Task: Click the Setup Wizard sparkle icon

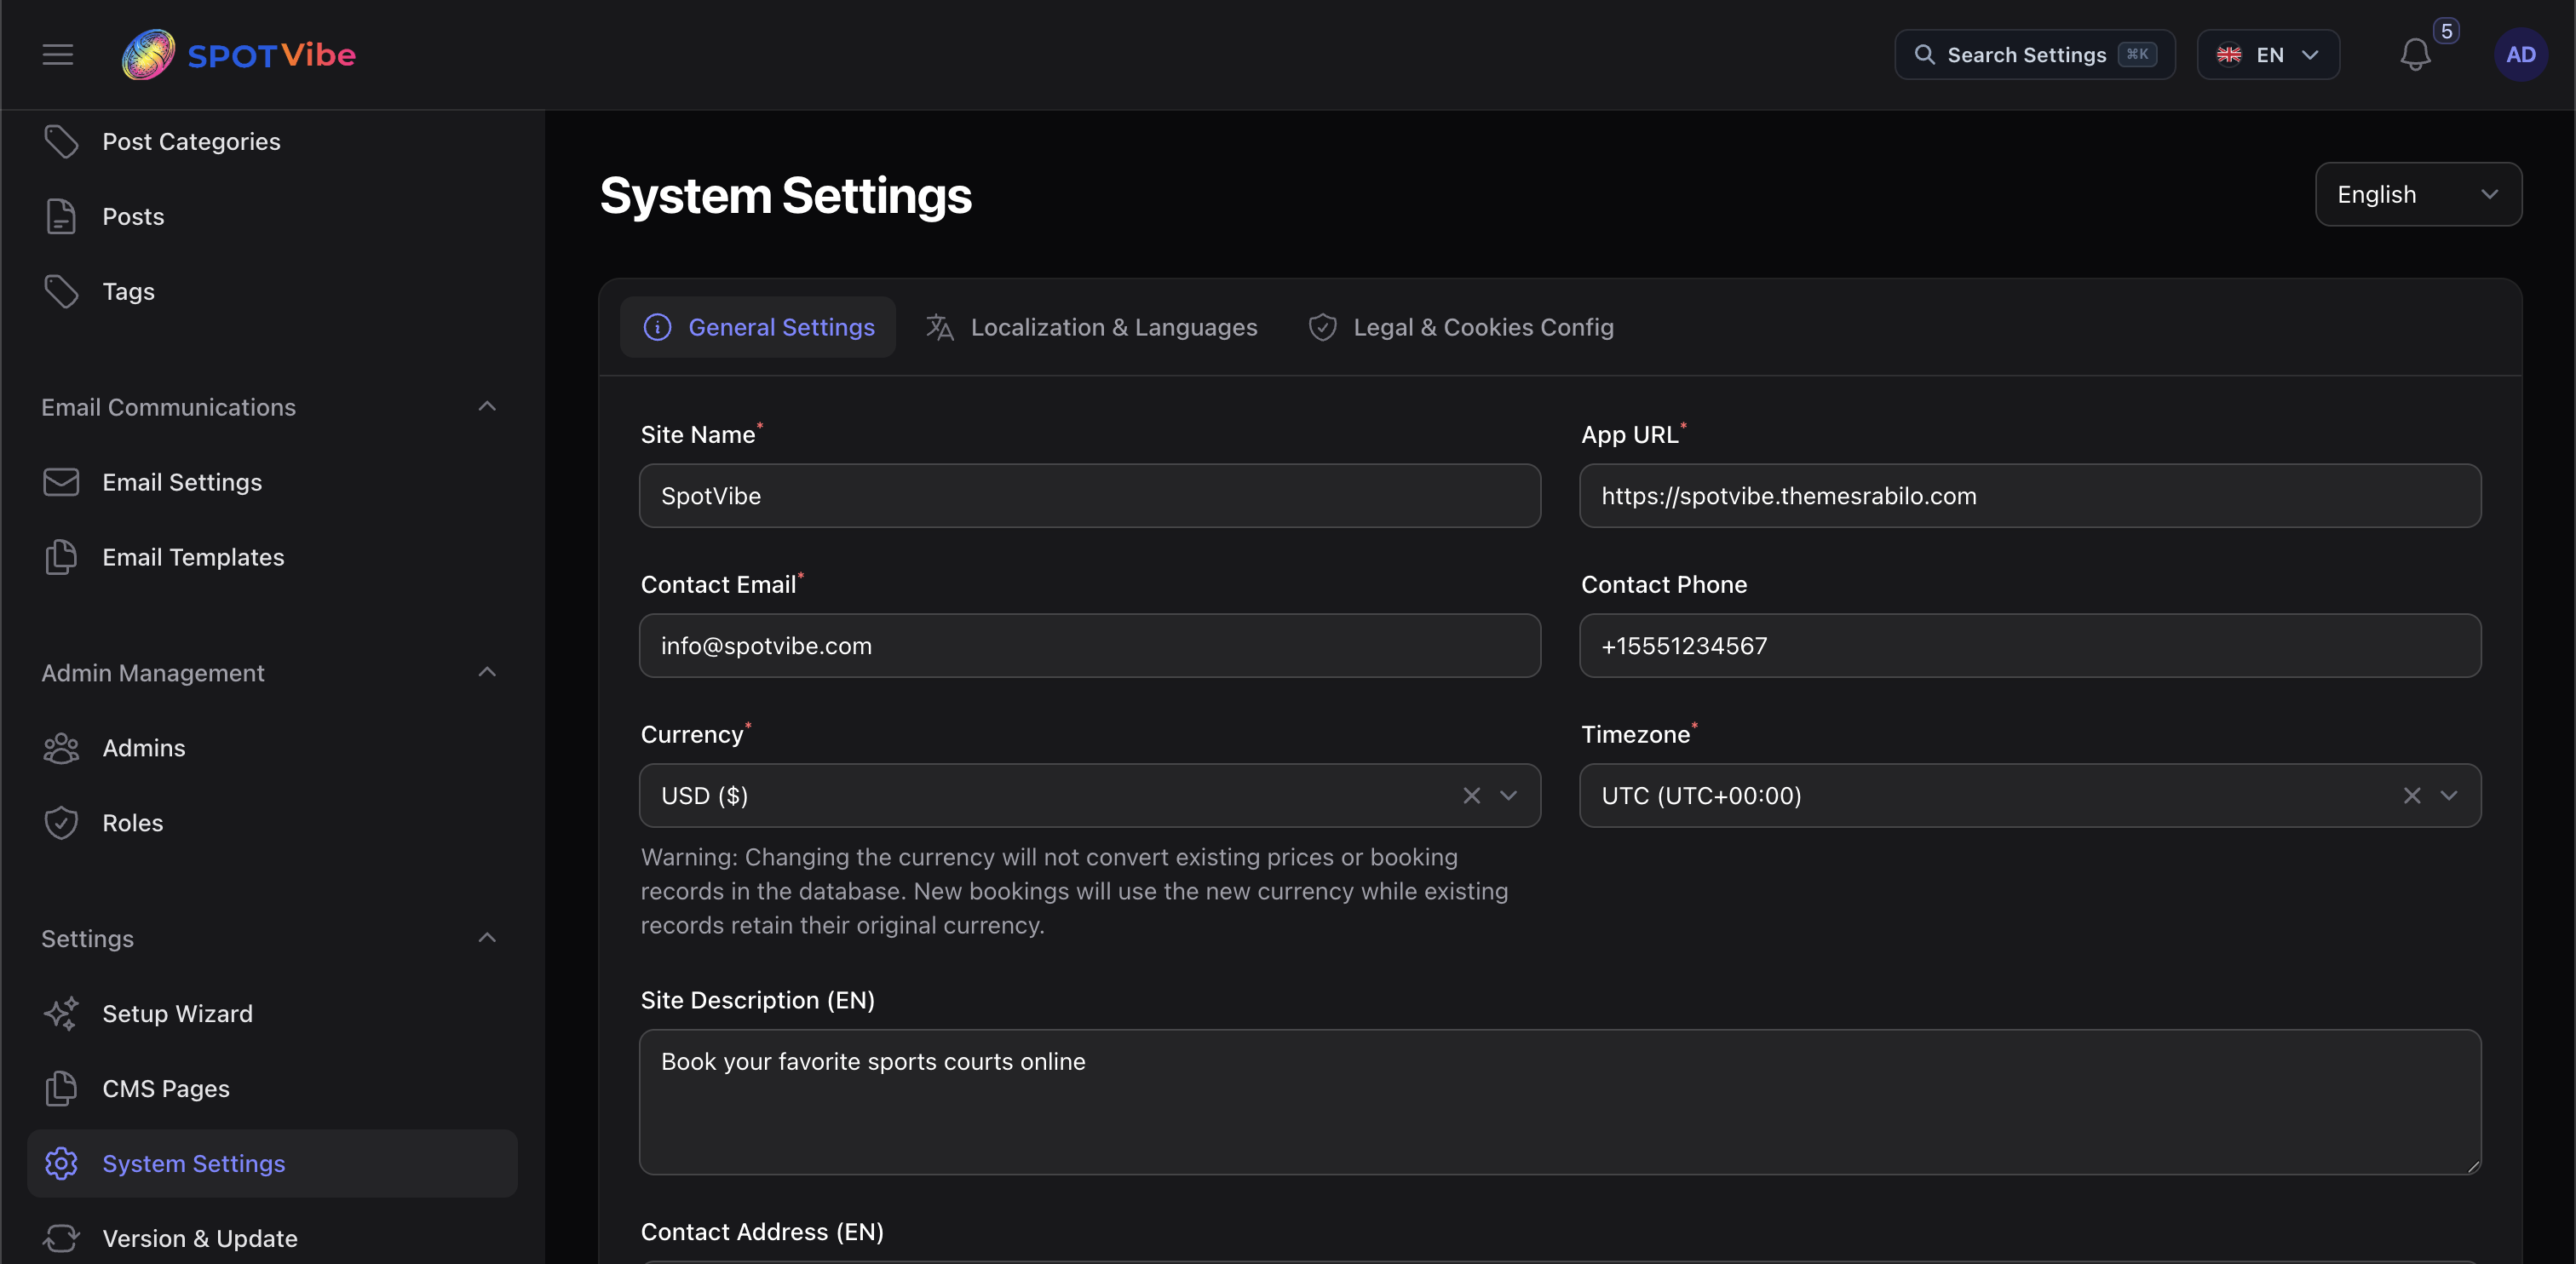Action: point(61,1013)
